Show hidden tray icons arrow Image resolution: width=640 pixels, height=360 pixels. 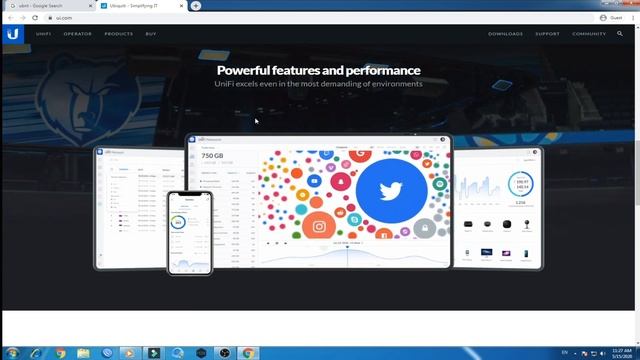(x=575, y=353)
